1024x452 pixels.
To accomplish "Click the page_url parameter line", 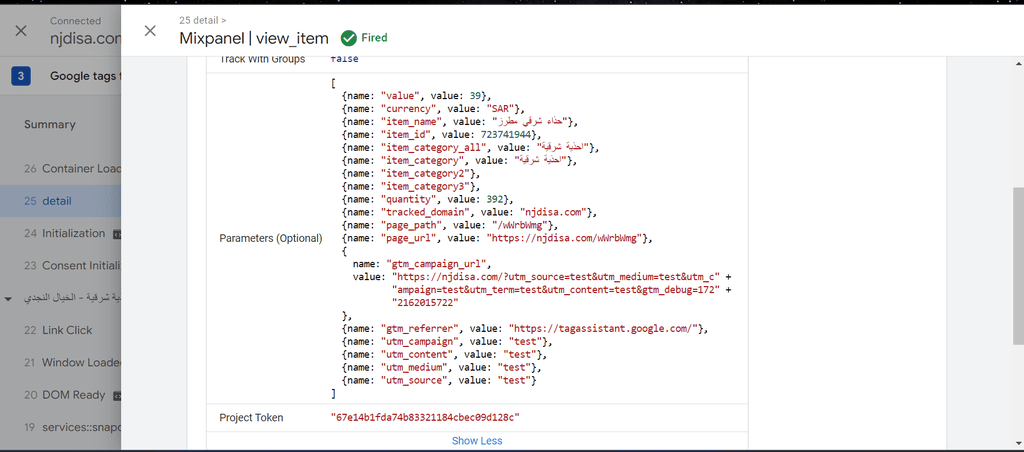I will pyautogui.click(x=497, y=238).
